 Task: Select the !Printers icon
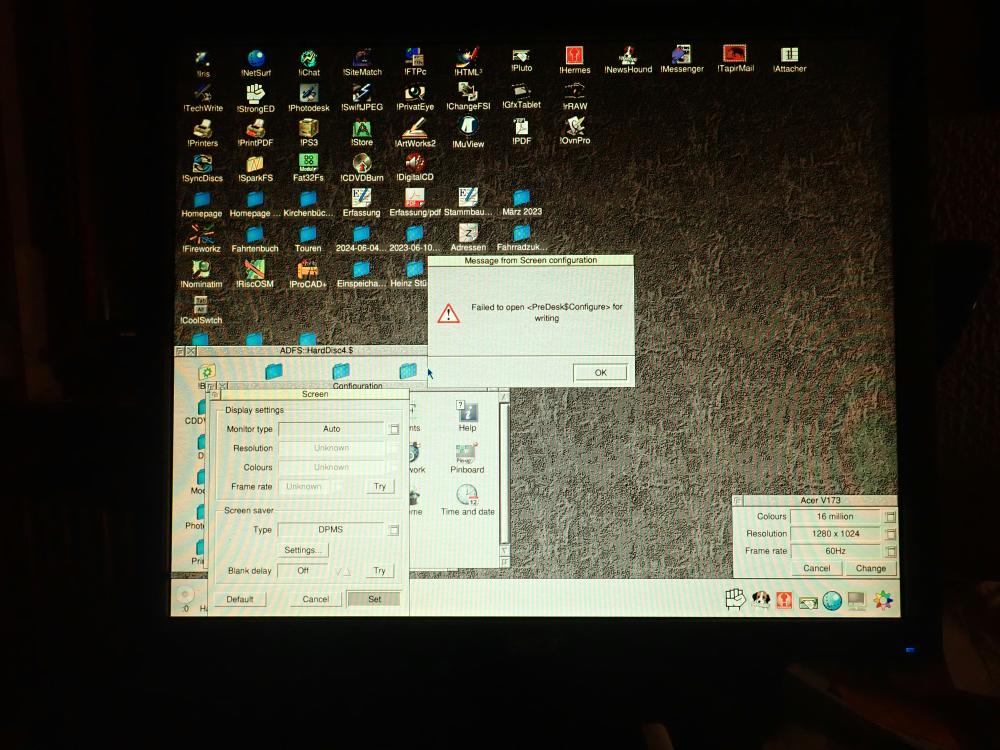(x=203, y=134)
